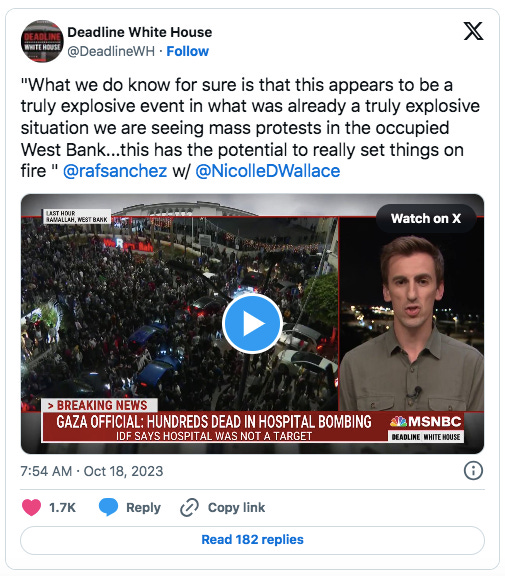This screenshot has height=576, width=505.
Task: Click the 1.7K likes count
Action: (x=62, y=508)
